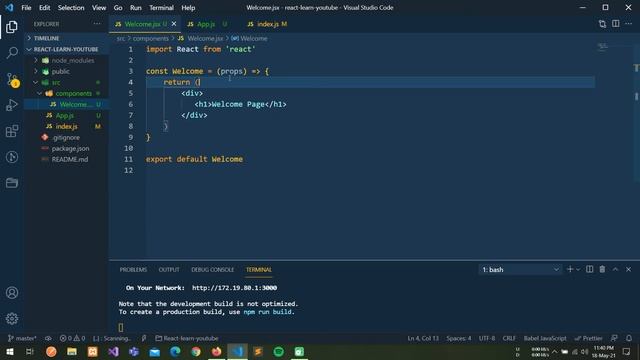Click the Welcome symbol in breadcrumbs
This screenshot has width=640, height=360.
pyautogui.click(x=249, y=38)
